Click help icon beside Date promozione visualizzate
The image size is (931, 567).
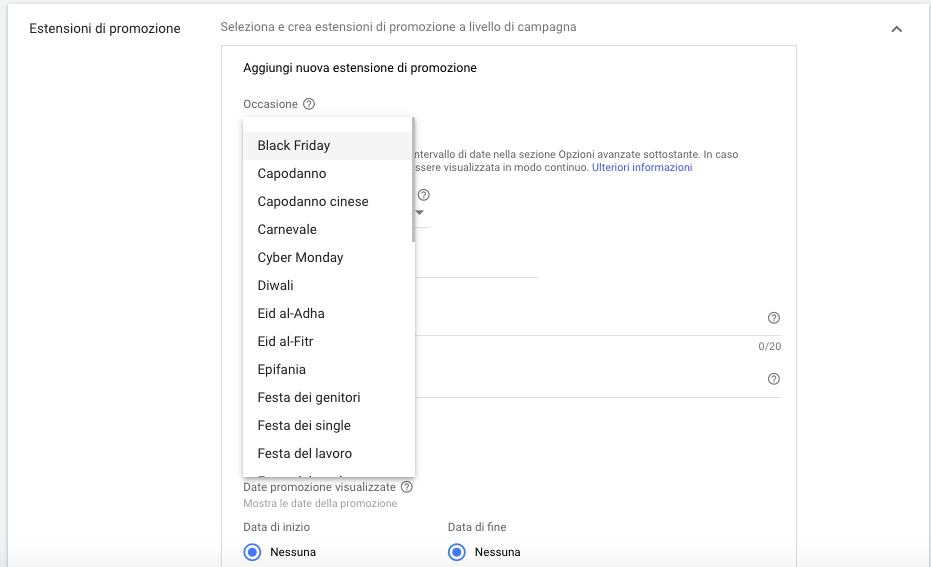pos(407,487)
